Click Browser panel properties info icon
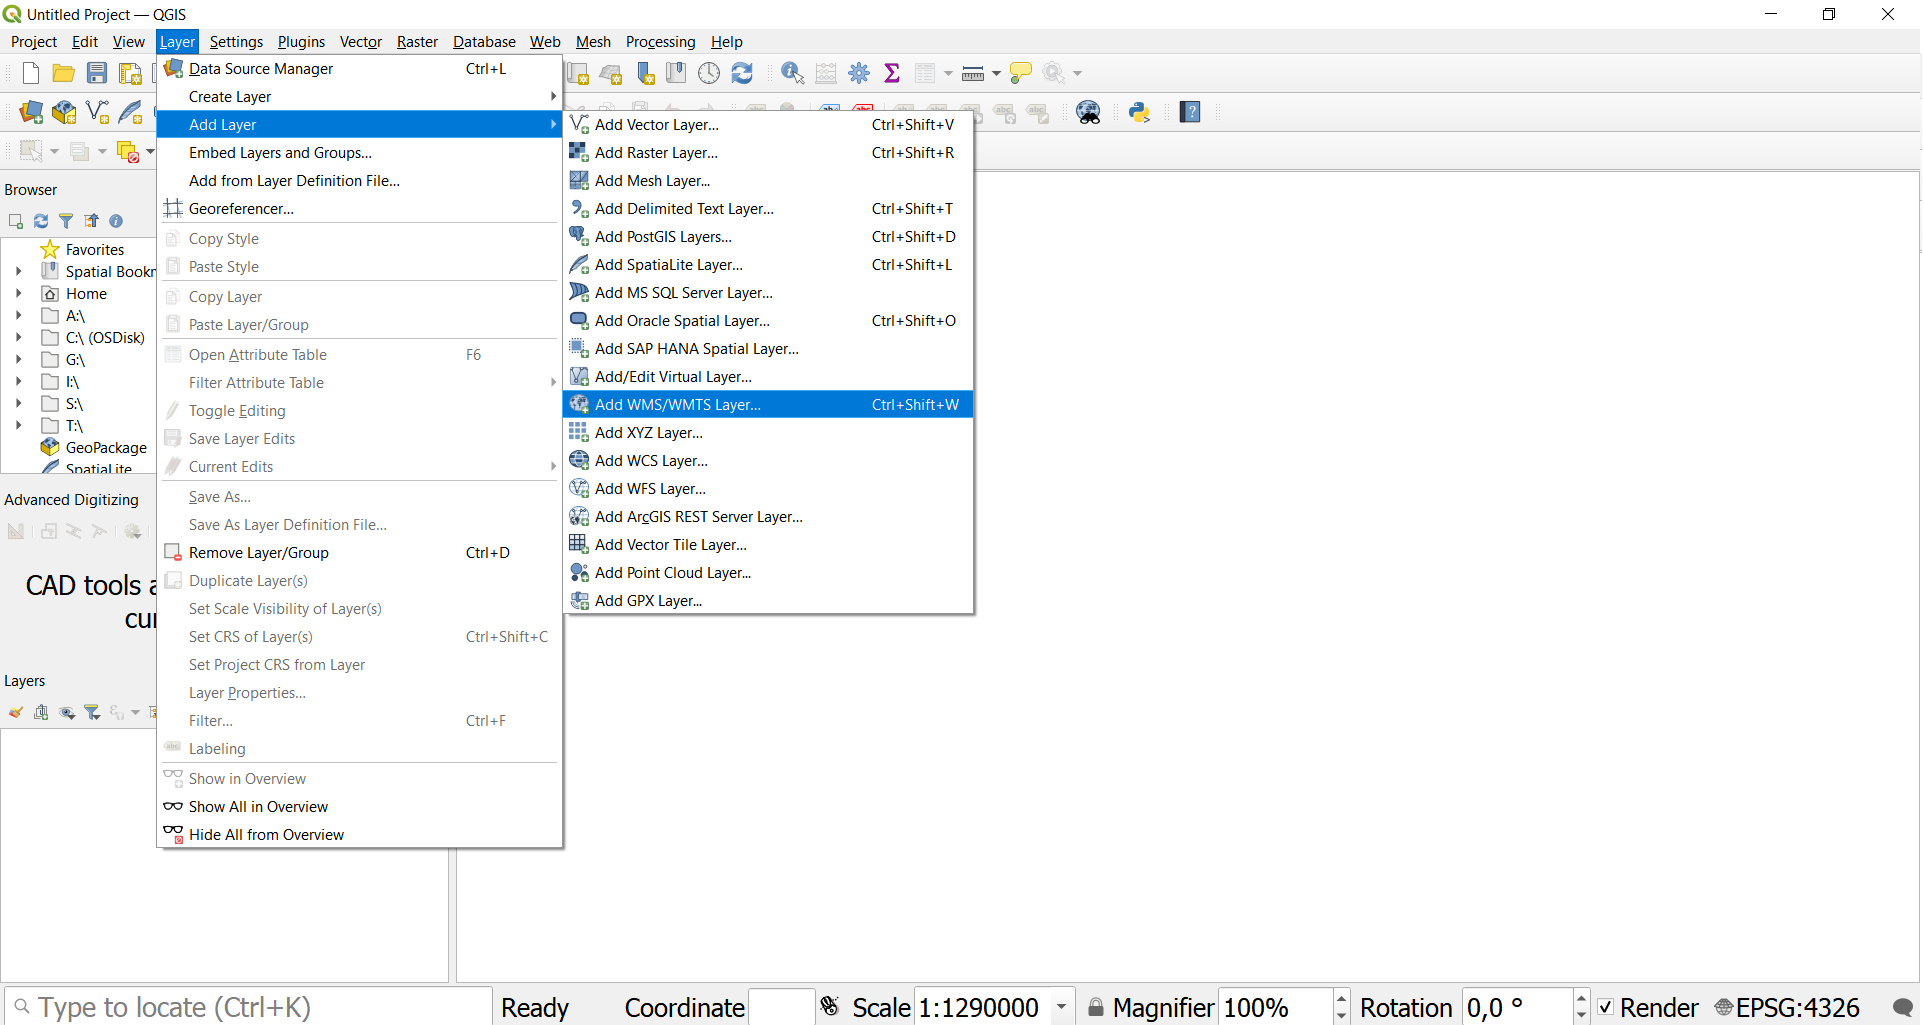 point(116,221)
